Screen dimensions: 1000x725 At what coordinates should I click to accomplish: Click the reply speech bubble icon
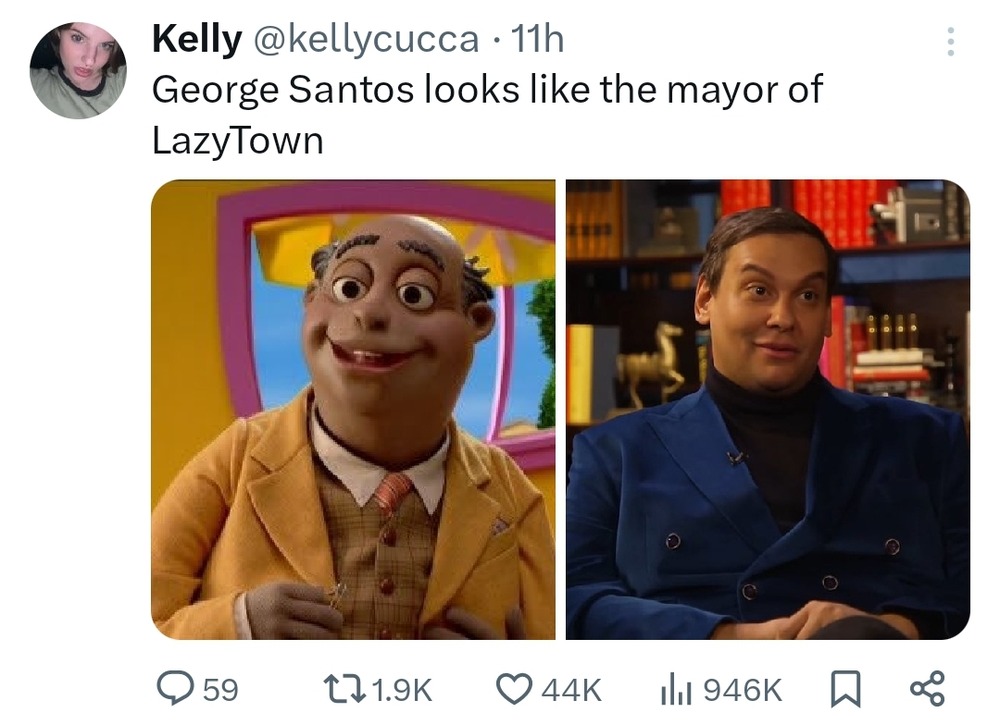point(175,689)
